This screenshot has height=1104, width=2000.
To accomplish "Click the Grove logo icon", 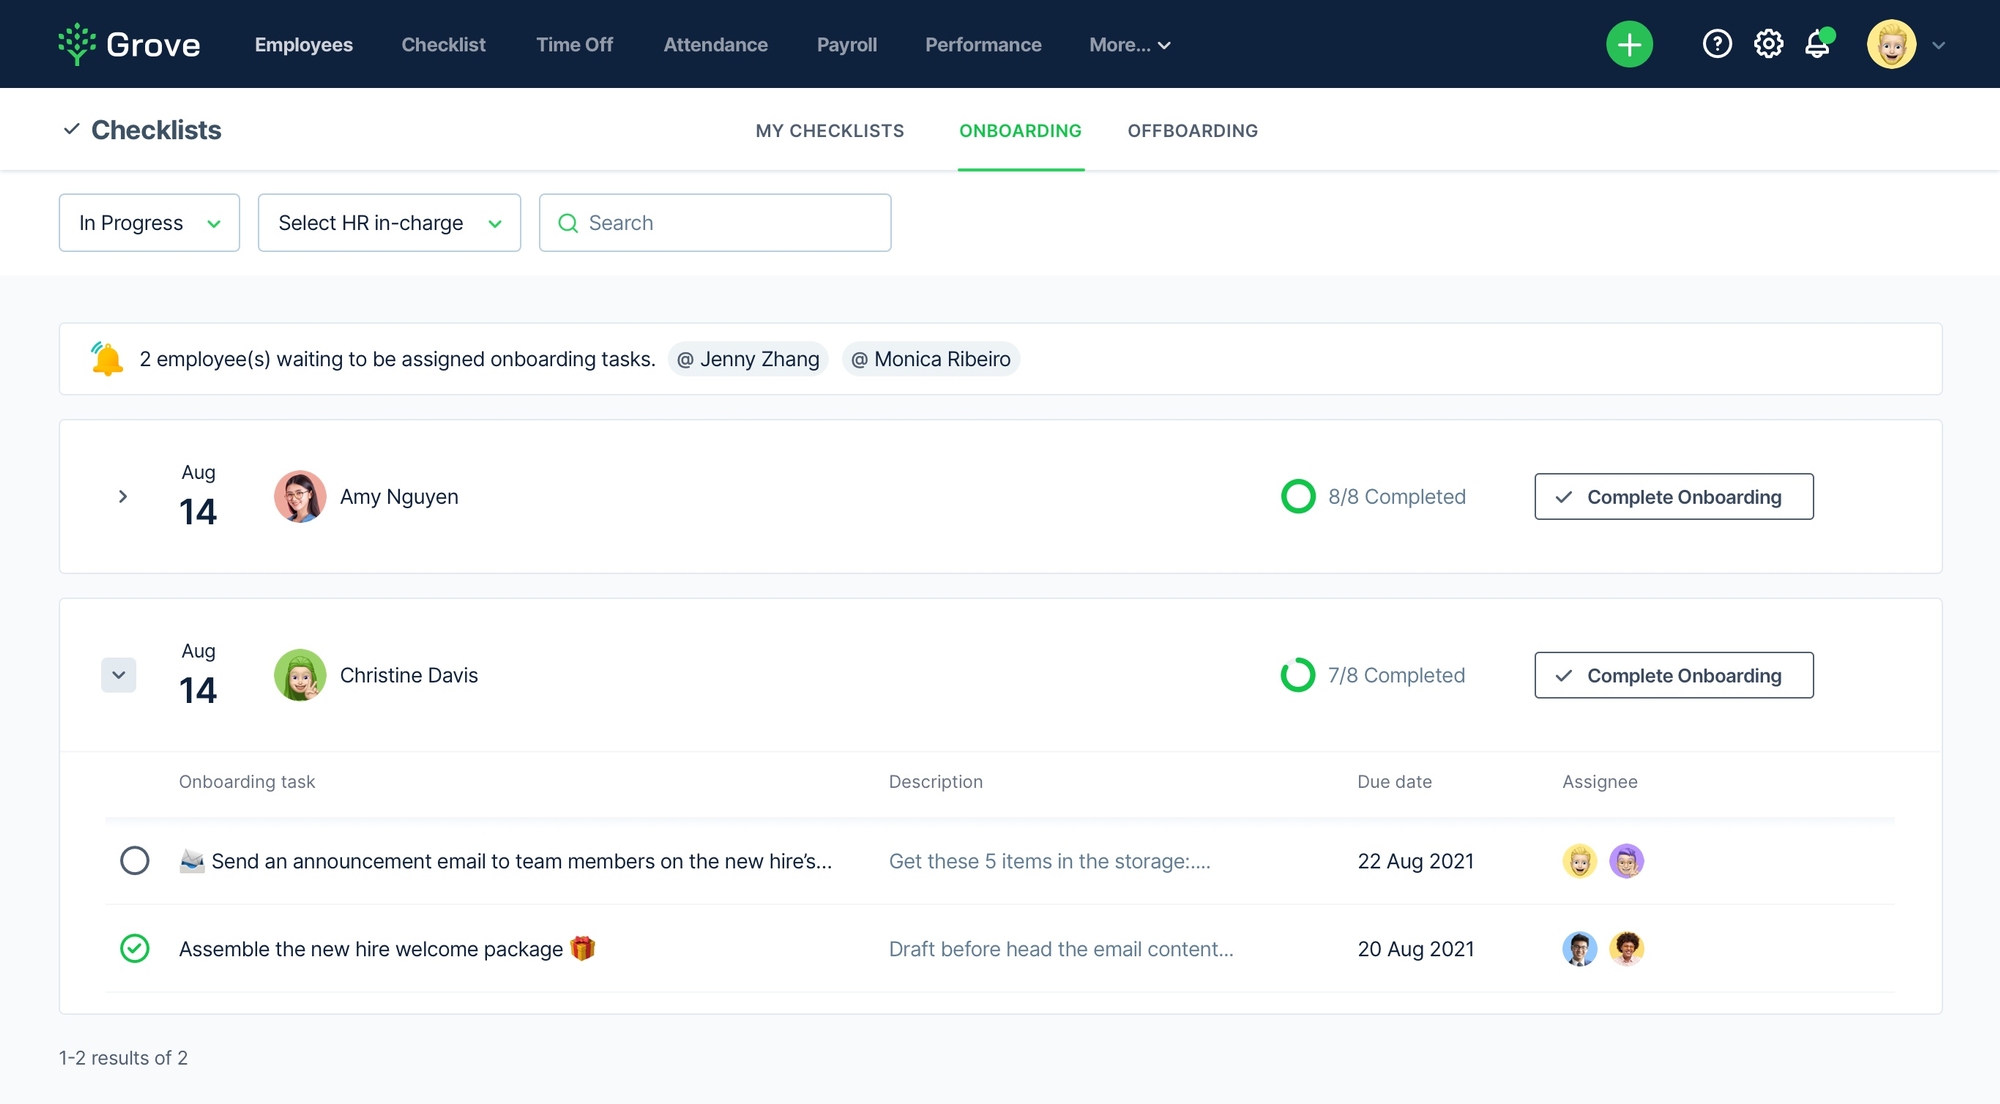I will (x=78, y=44).
